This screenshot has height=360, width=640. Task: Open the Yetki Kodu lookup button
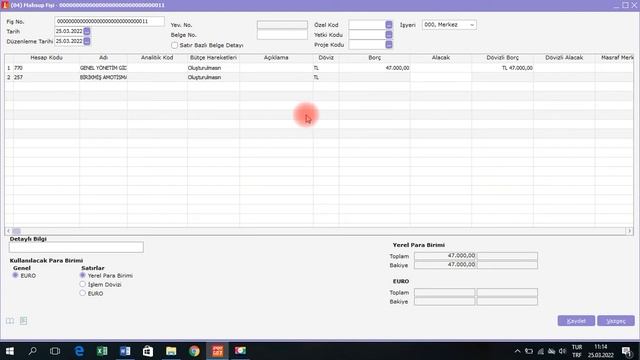click(x=389, y=35)
